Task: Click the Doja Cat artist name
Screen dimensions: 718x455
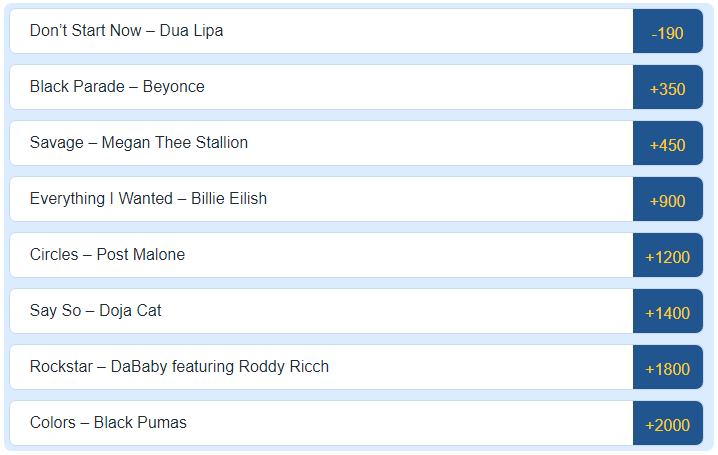Action: pyautogui.click(x=130, y=311)
